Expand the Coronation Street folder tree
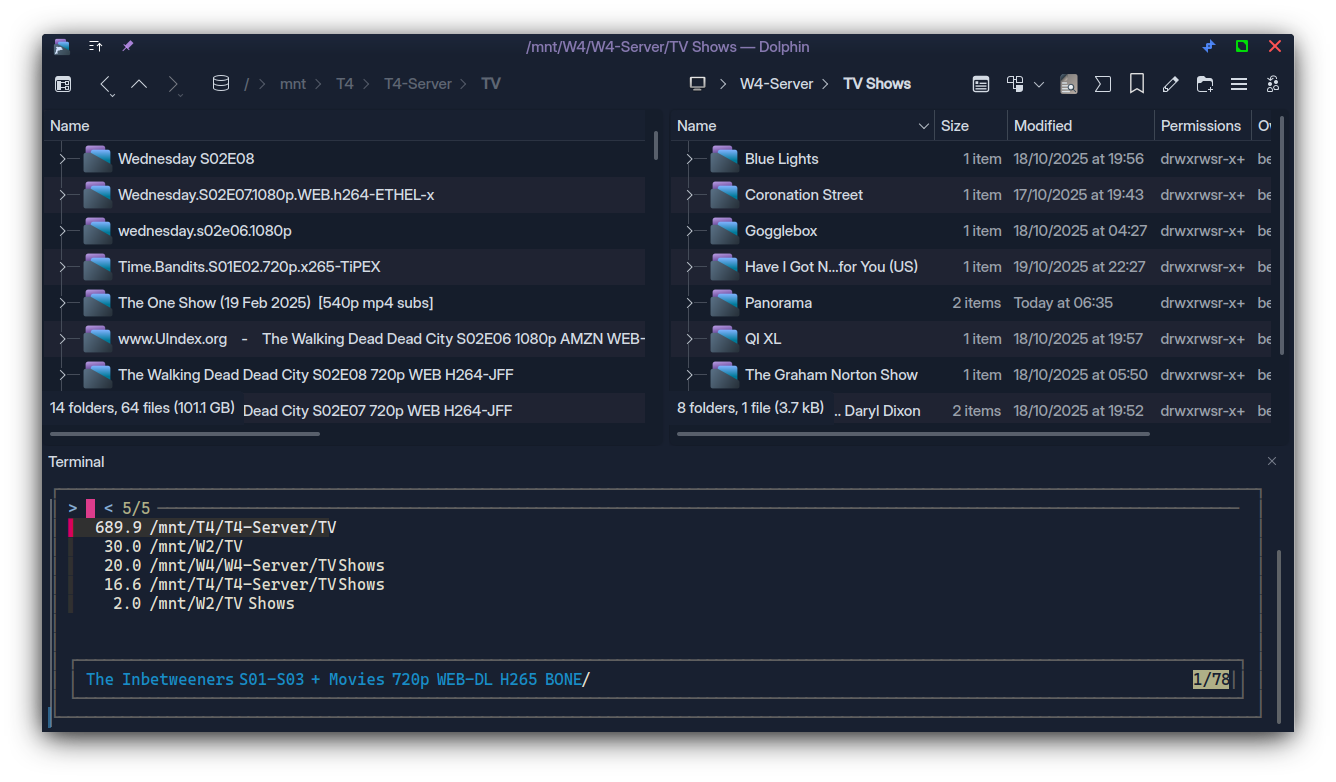Viewport: 1336px width, 782px height. click(x=689, y=195)
